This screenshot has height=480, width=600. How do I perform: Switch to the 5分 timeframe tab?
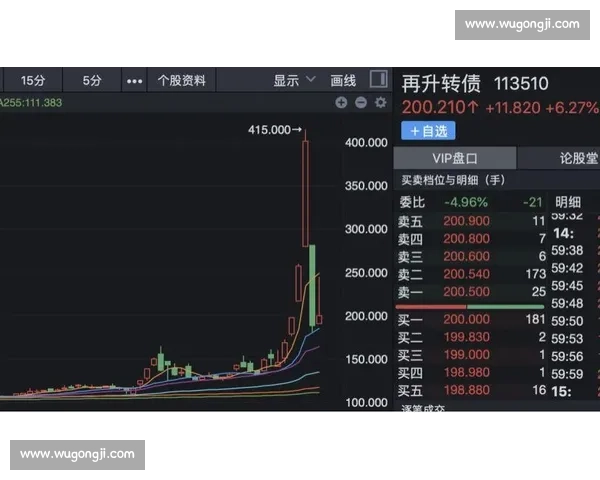coord(92,81)
